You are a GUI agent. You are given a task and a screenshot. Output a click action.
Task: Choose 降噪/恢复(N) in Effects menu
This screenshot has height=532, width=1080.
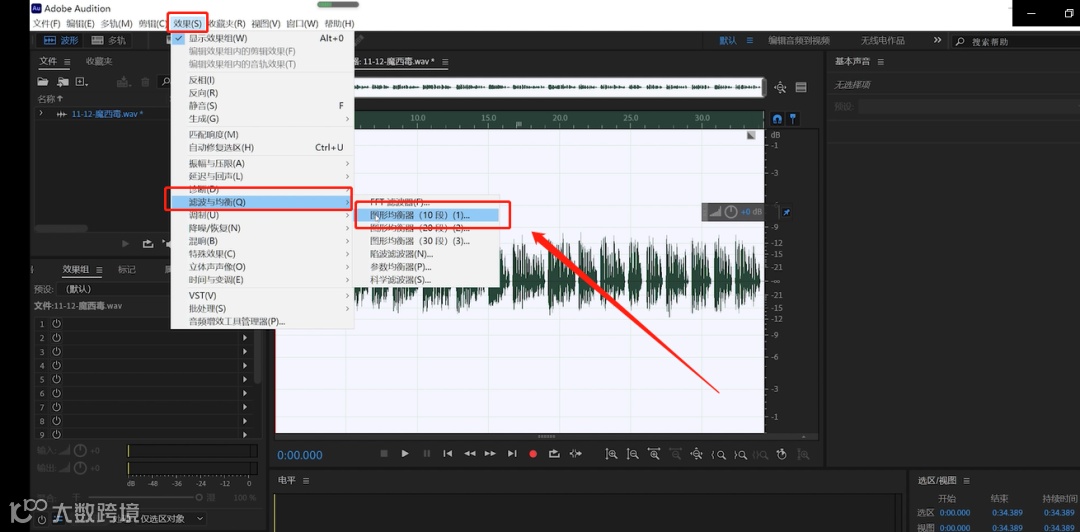(x=262, y=228)
